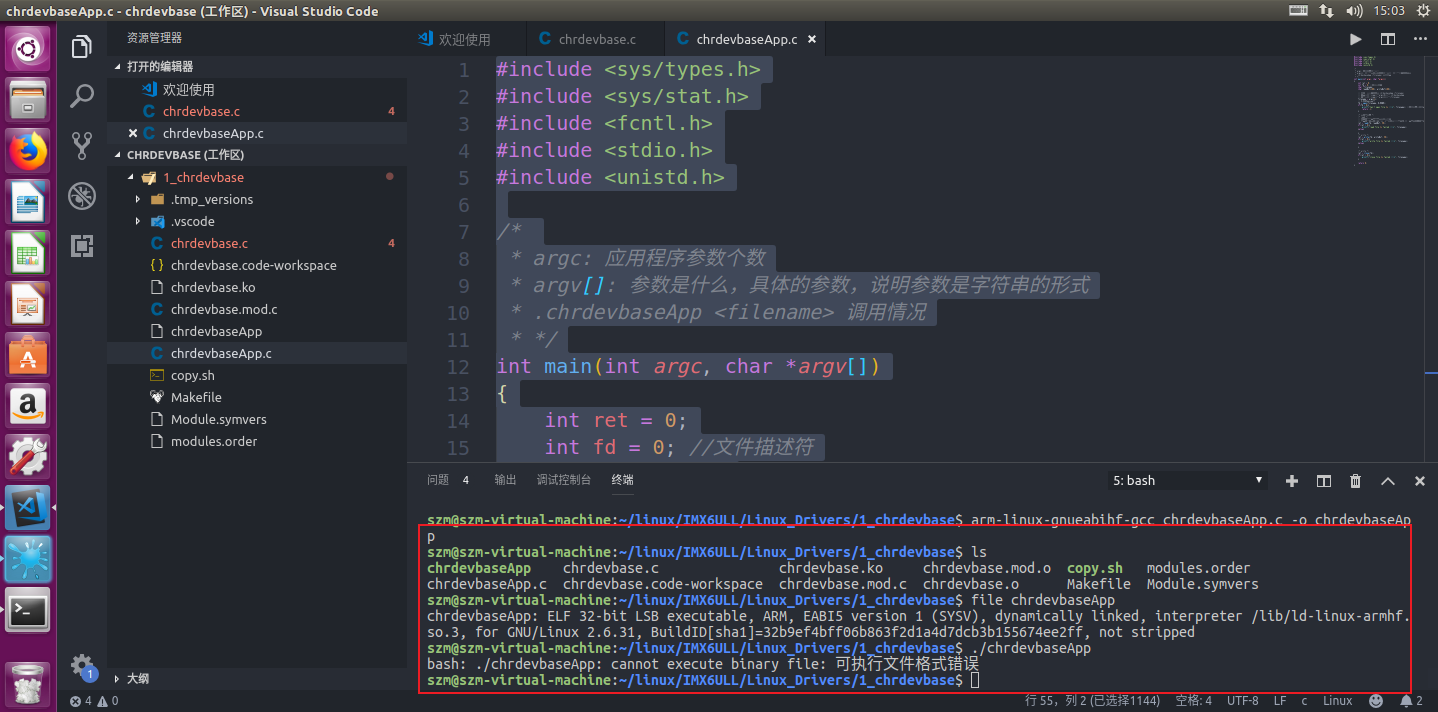Open the notifications bell in the status bar
Viewport: 1438px width, 712px height.
(x=1412, y=701)
